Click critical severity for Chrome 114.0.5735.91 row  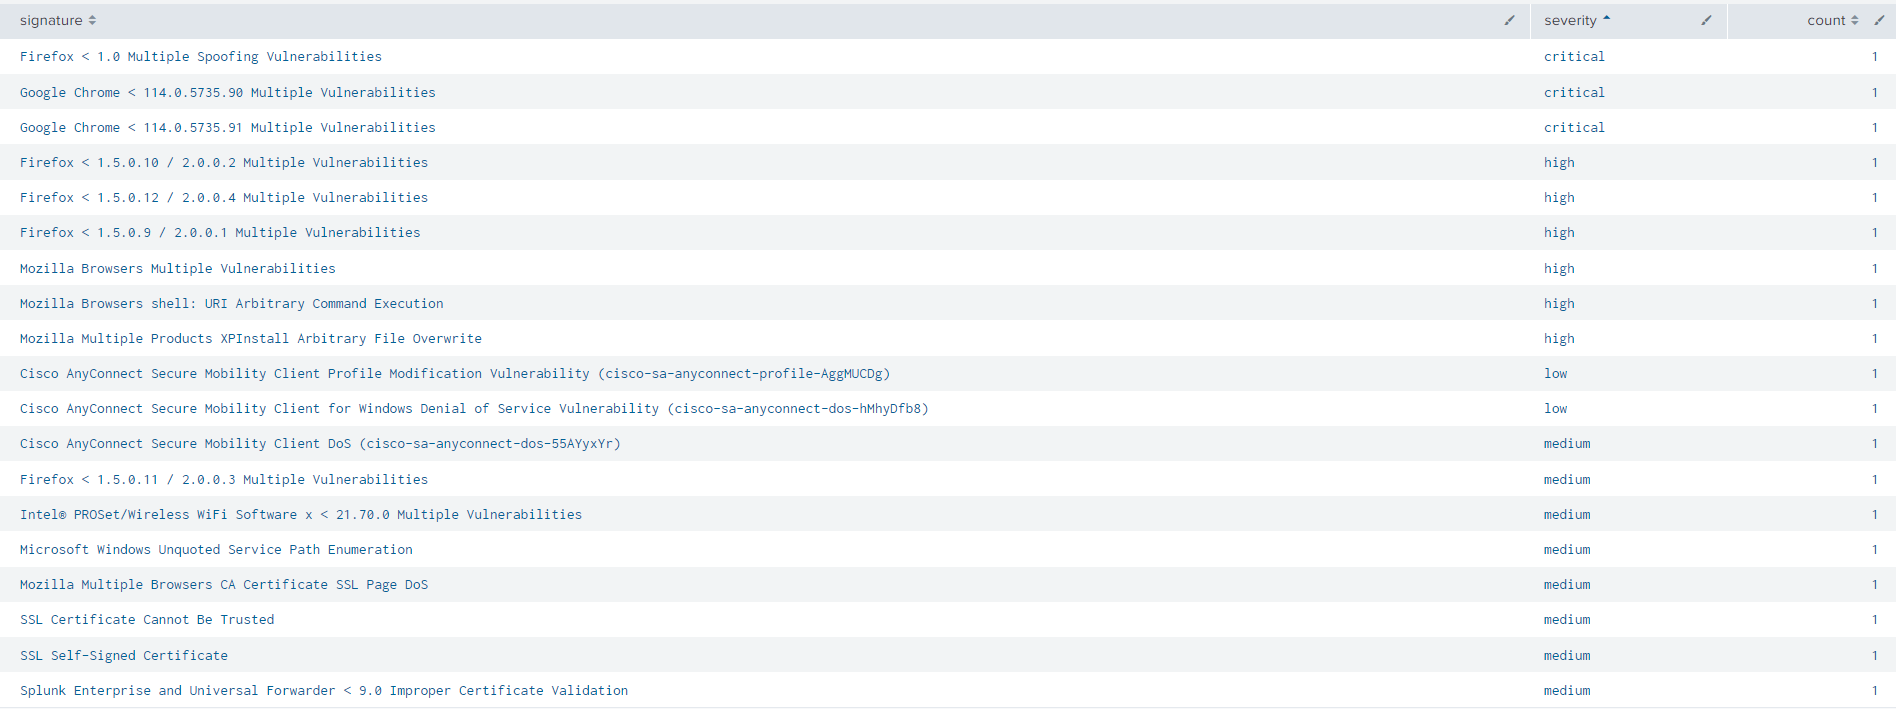click(1574, 127)
